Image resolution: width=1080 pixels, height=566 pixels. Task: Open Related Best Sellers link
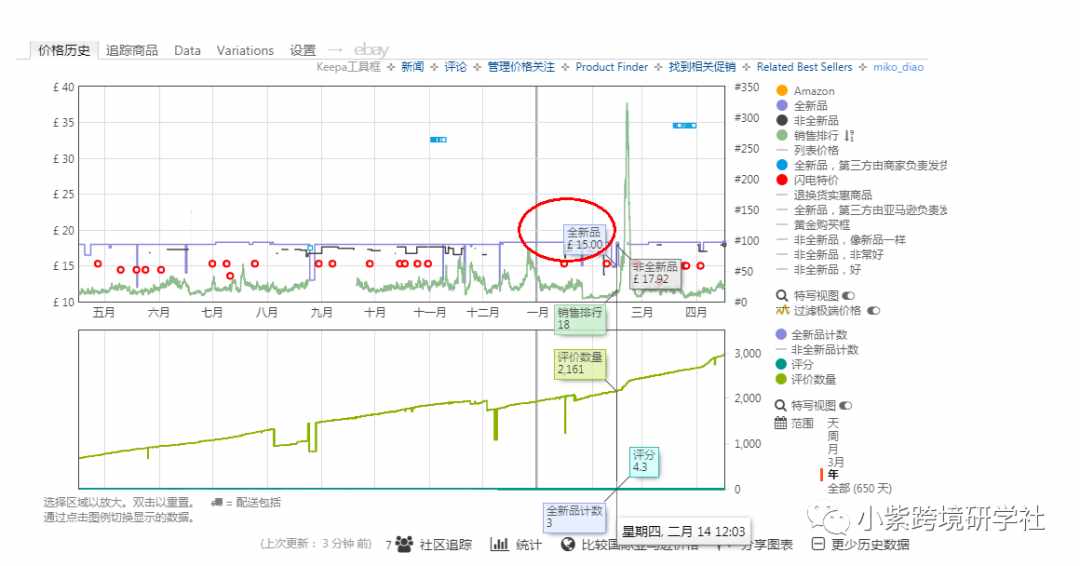(x=804, y=67)
